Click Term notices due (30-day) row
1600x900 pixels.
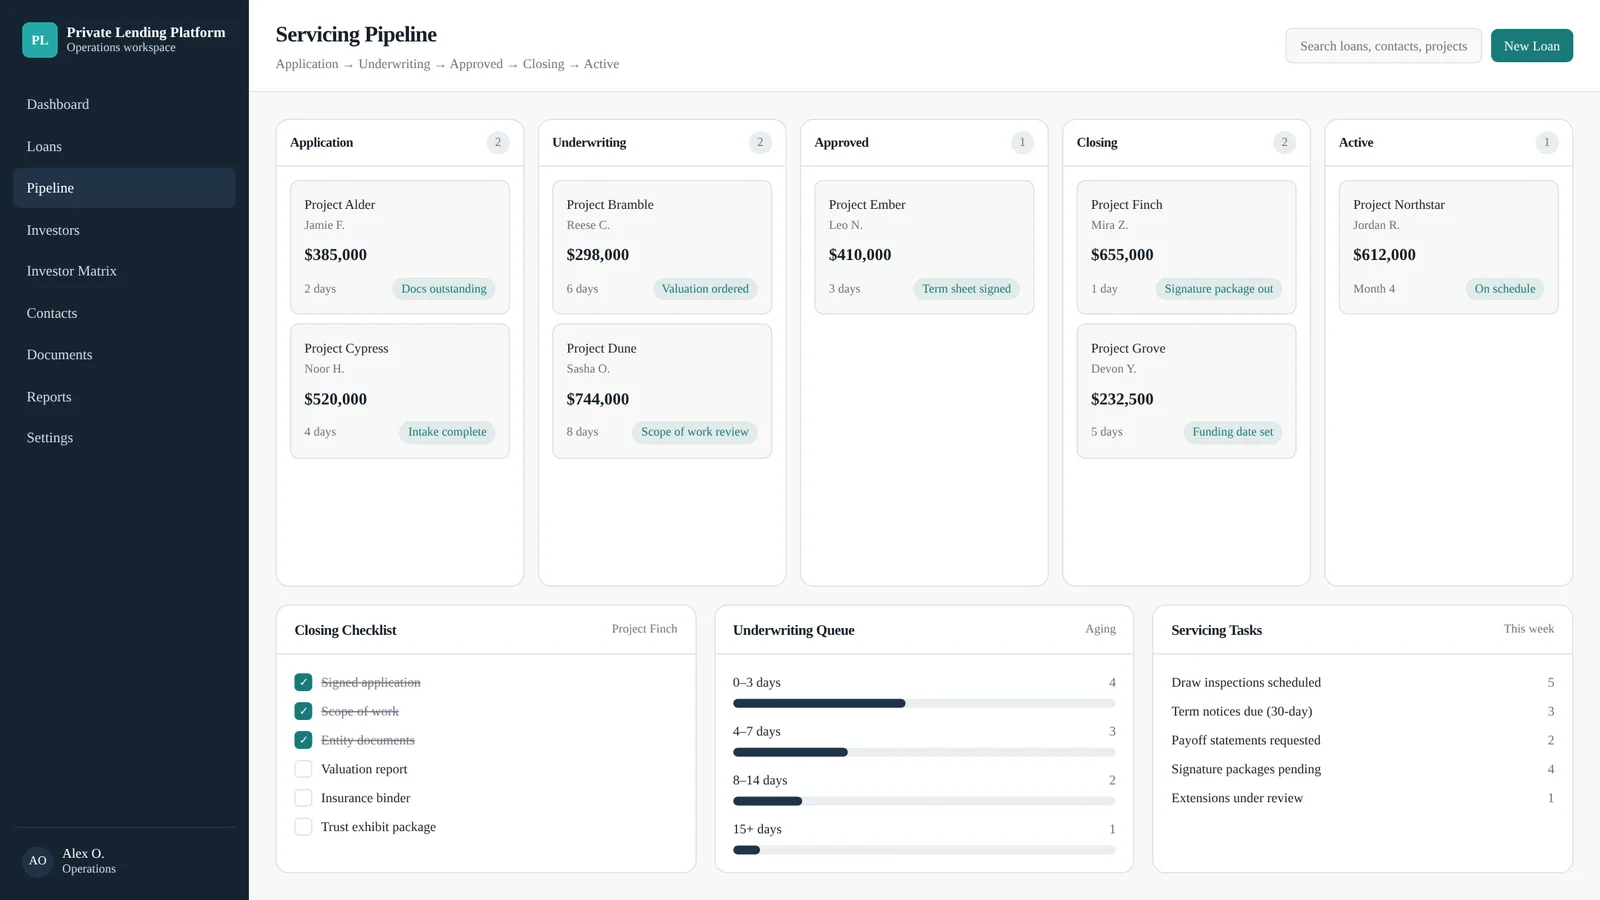[x=1362, y=711]
